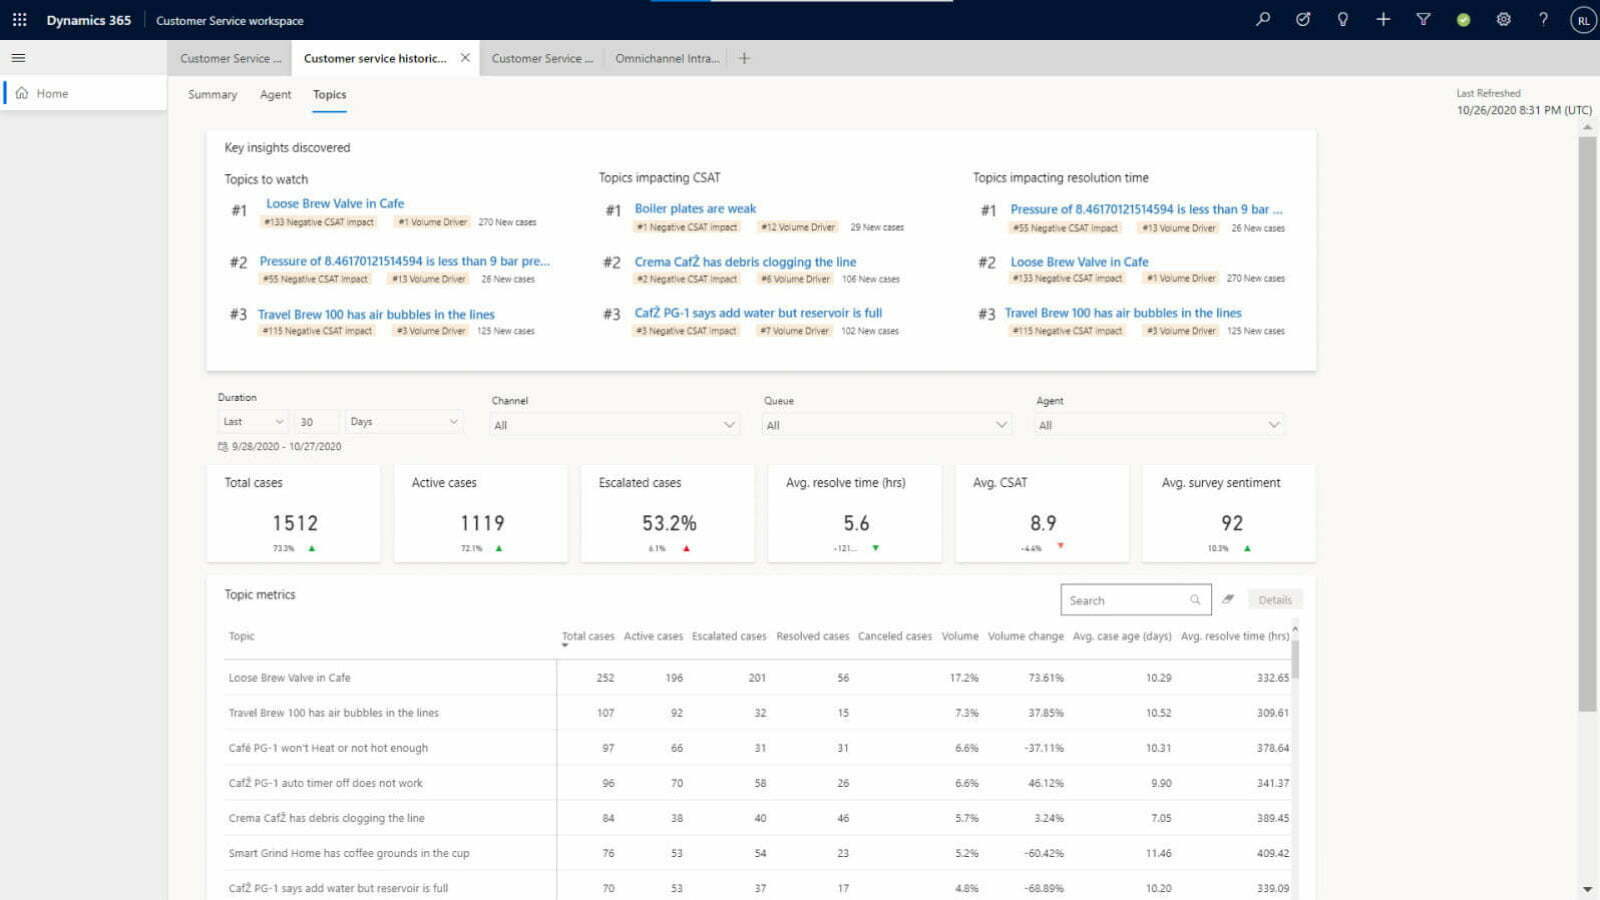Switch to the first Customer Service tab
This screenshot has height=900, width=1600.
coord(230,58)
